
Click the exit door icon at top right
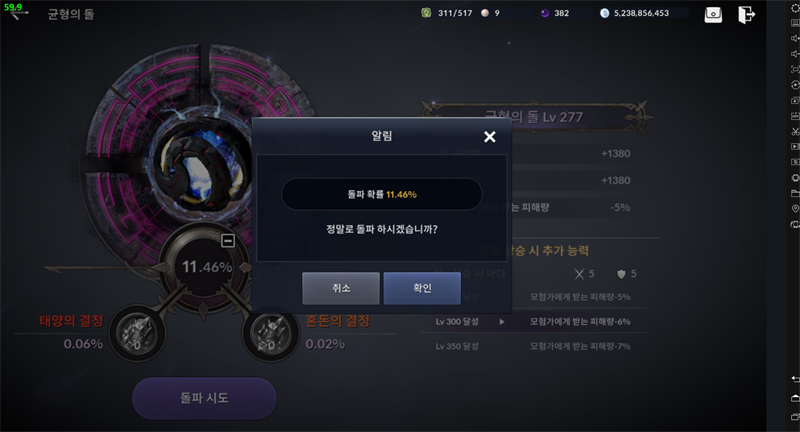coord(746,14)
